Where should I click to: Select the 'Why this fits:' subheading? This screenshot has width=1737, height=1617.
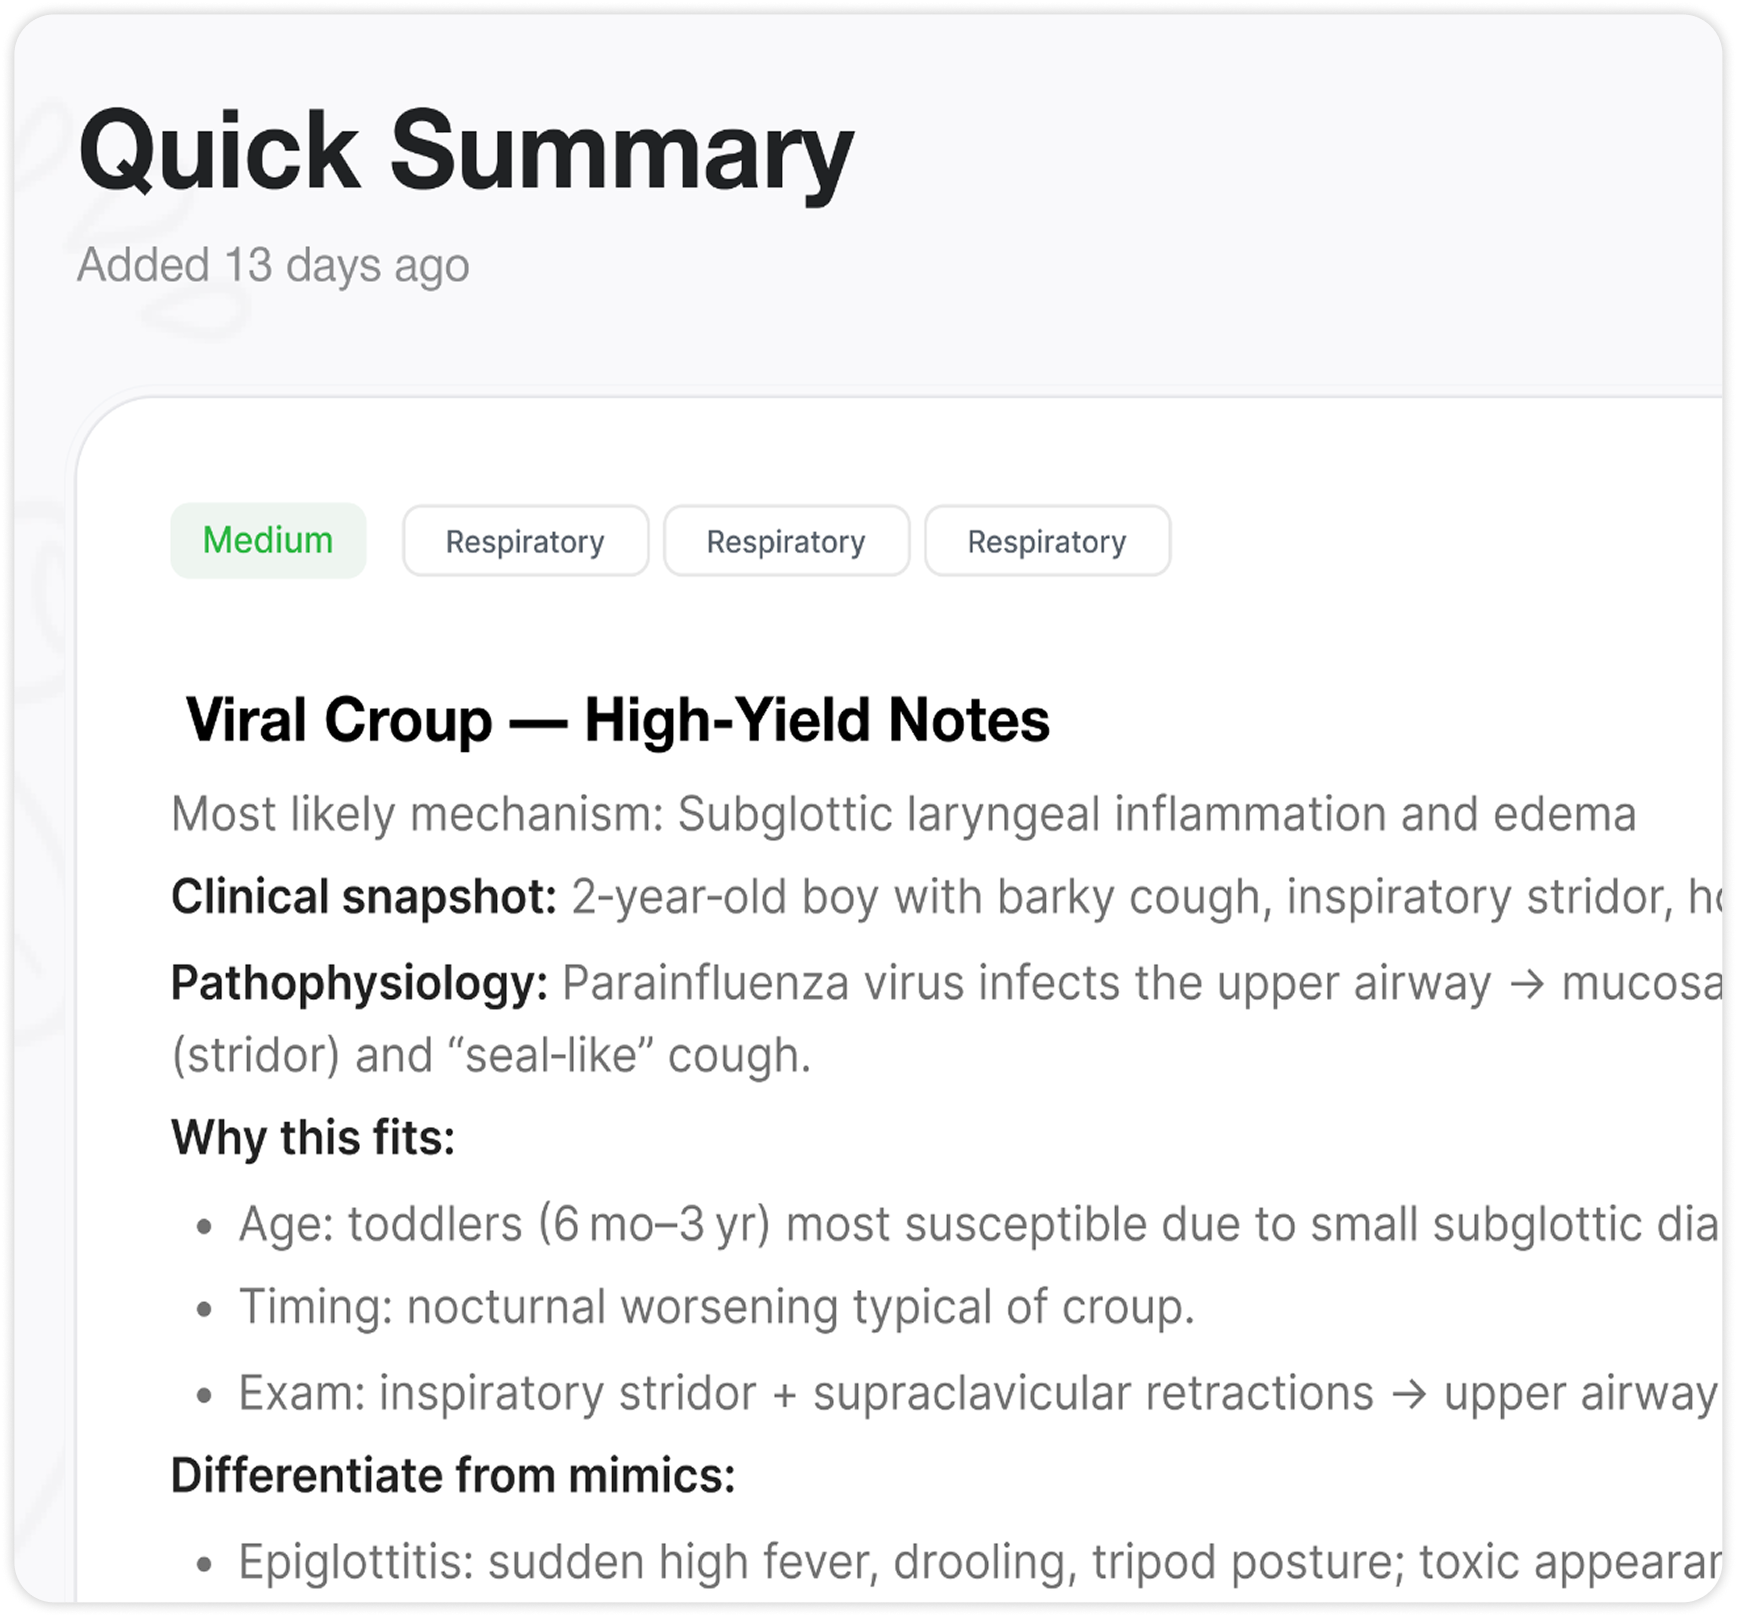[x=313, y=1138]
